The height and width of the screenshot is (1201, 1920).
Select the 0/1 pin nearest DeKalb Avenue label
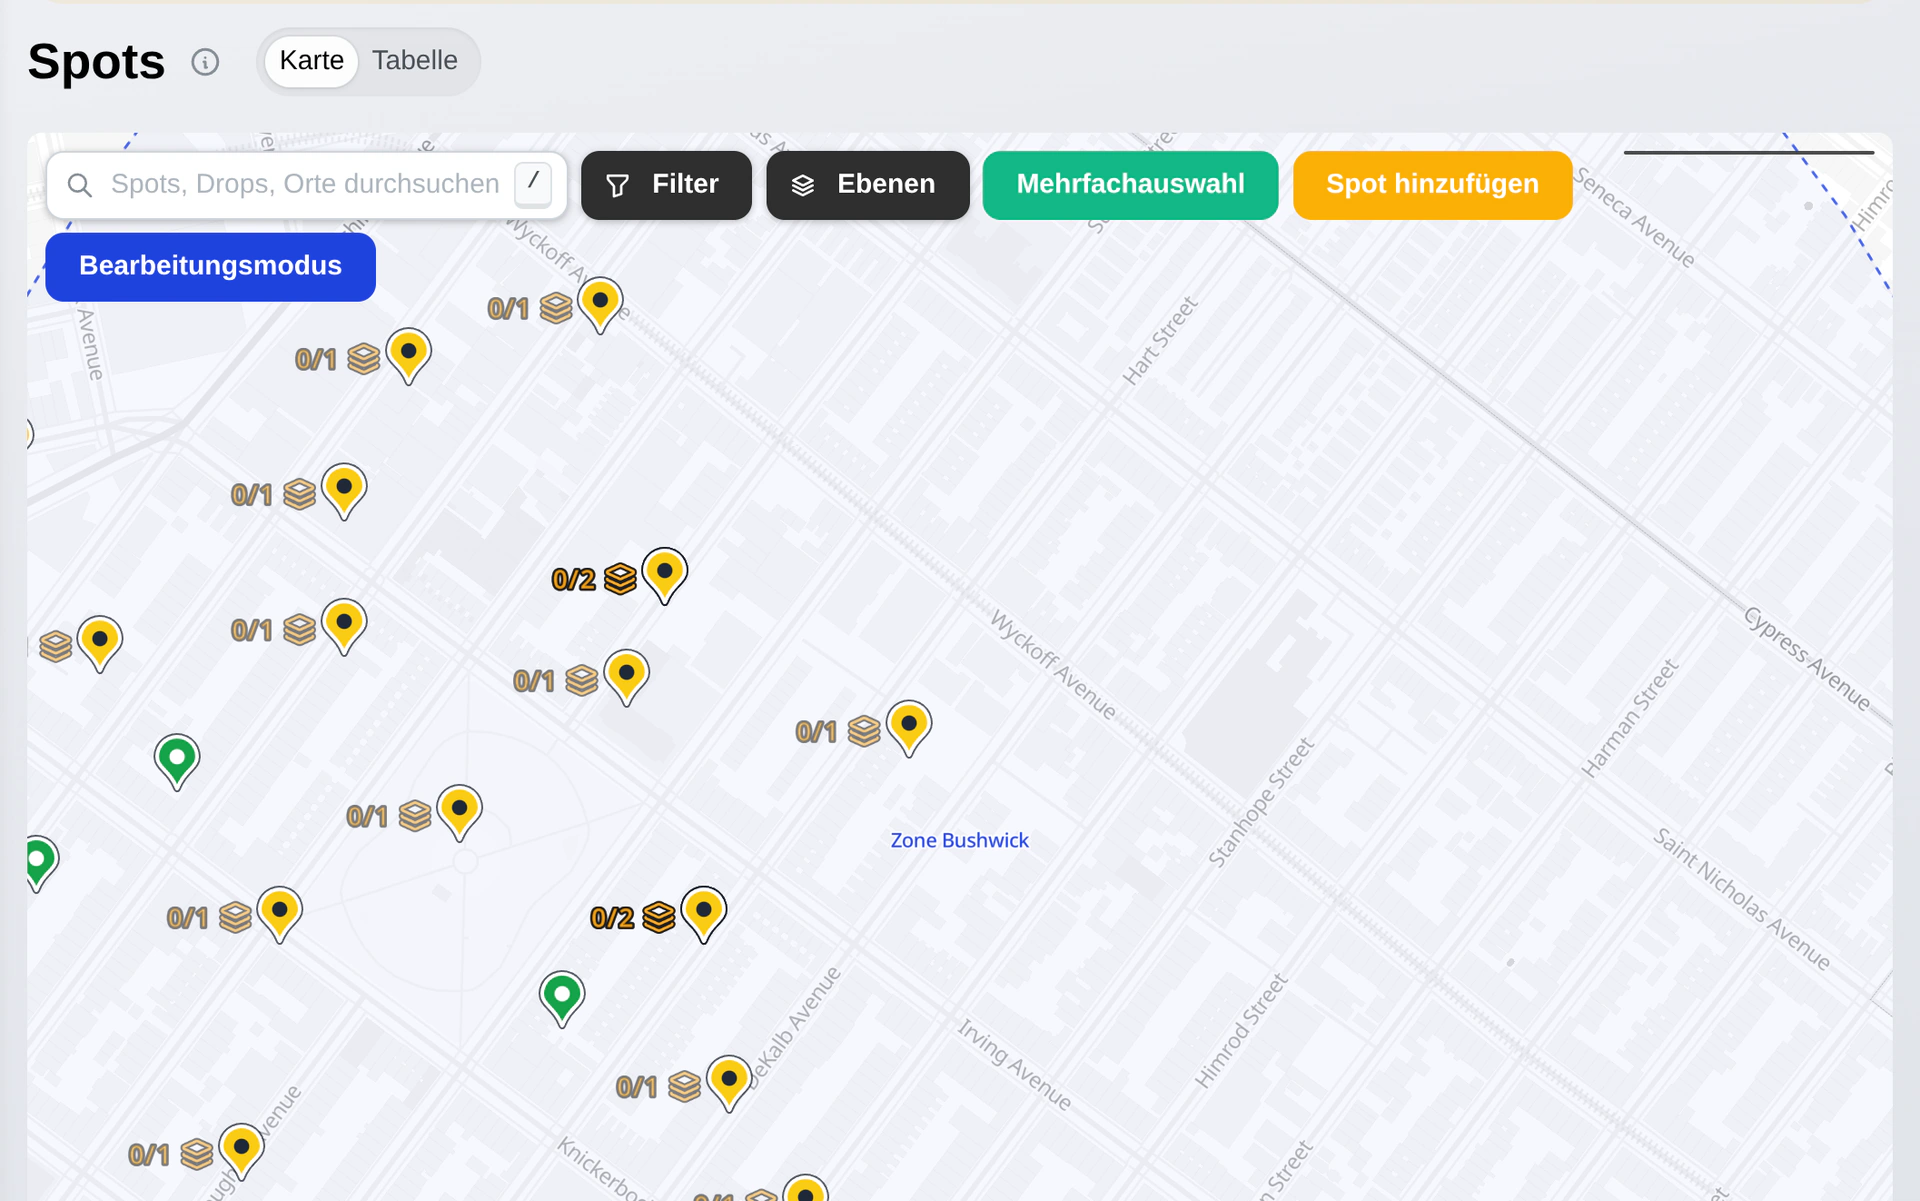click(729, 1084)
